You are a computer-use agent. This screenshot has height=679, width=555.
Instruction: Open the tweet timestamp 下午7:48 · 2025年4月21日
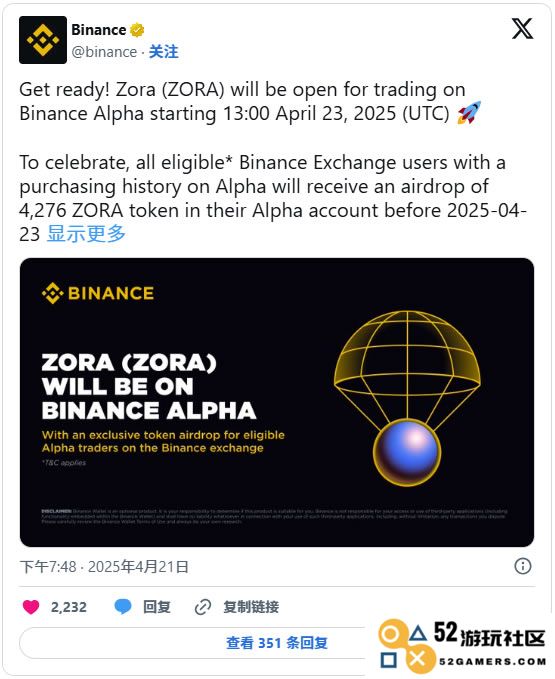(x=104, y=566)
